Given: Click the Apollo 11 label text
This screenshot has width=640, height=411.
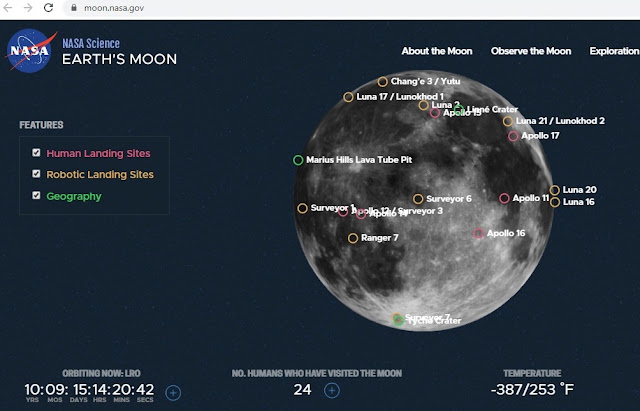Looking at the screenshot, I should coord(531,198).
